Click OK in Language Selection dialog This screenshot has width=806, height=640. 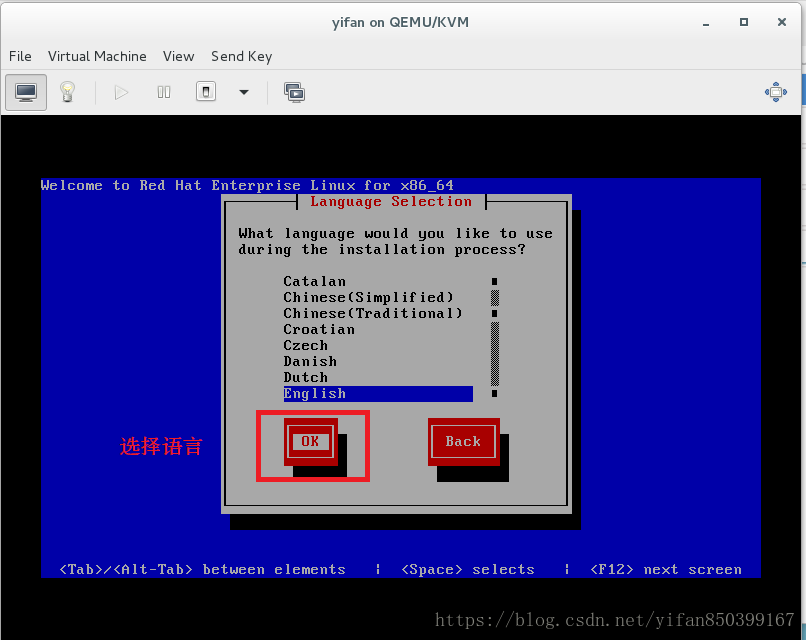click(310, 442)
